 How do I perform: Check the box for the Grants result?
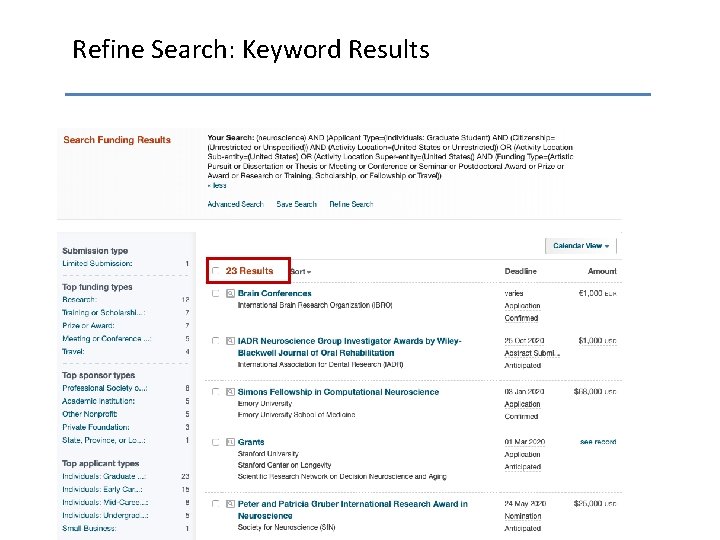pos(215,442)
